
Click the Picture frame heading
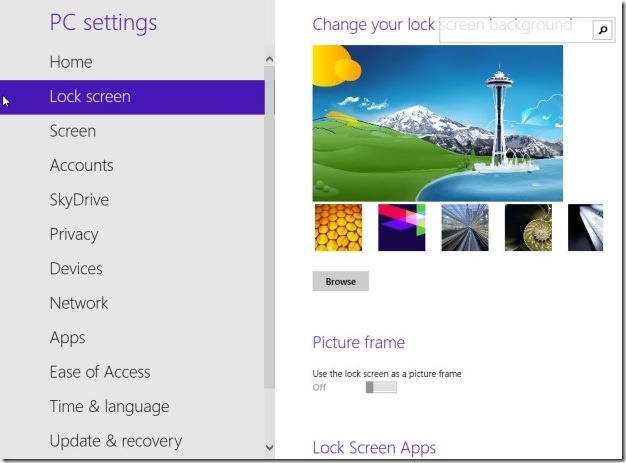click(359, 342)
